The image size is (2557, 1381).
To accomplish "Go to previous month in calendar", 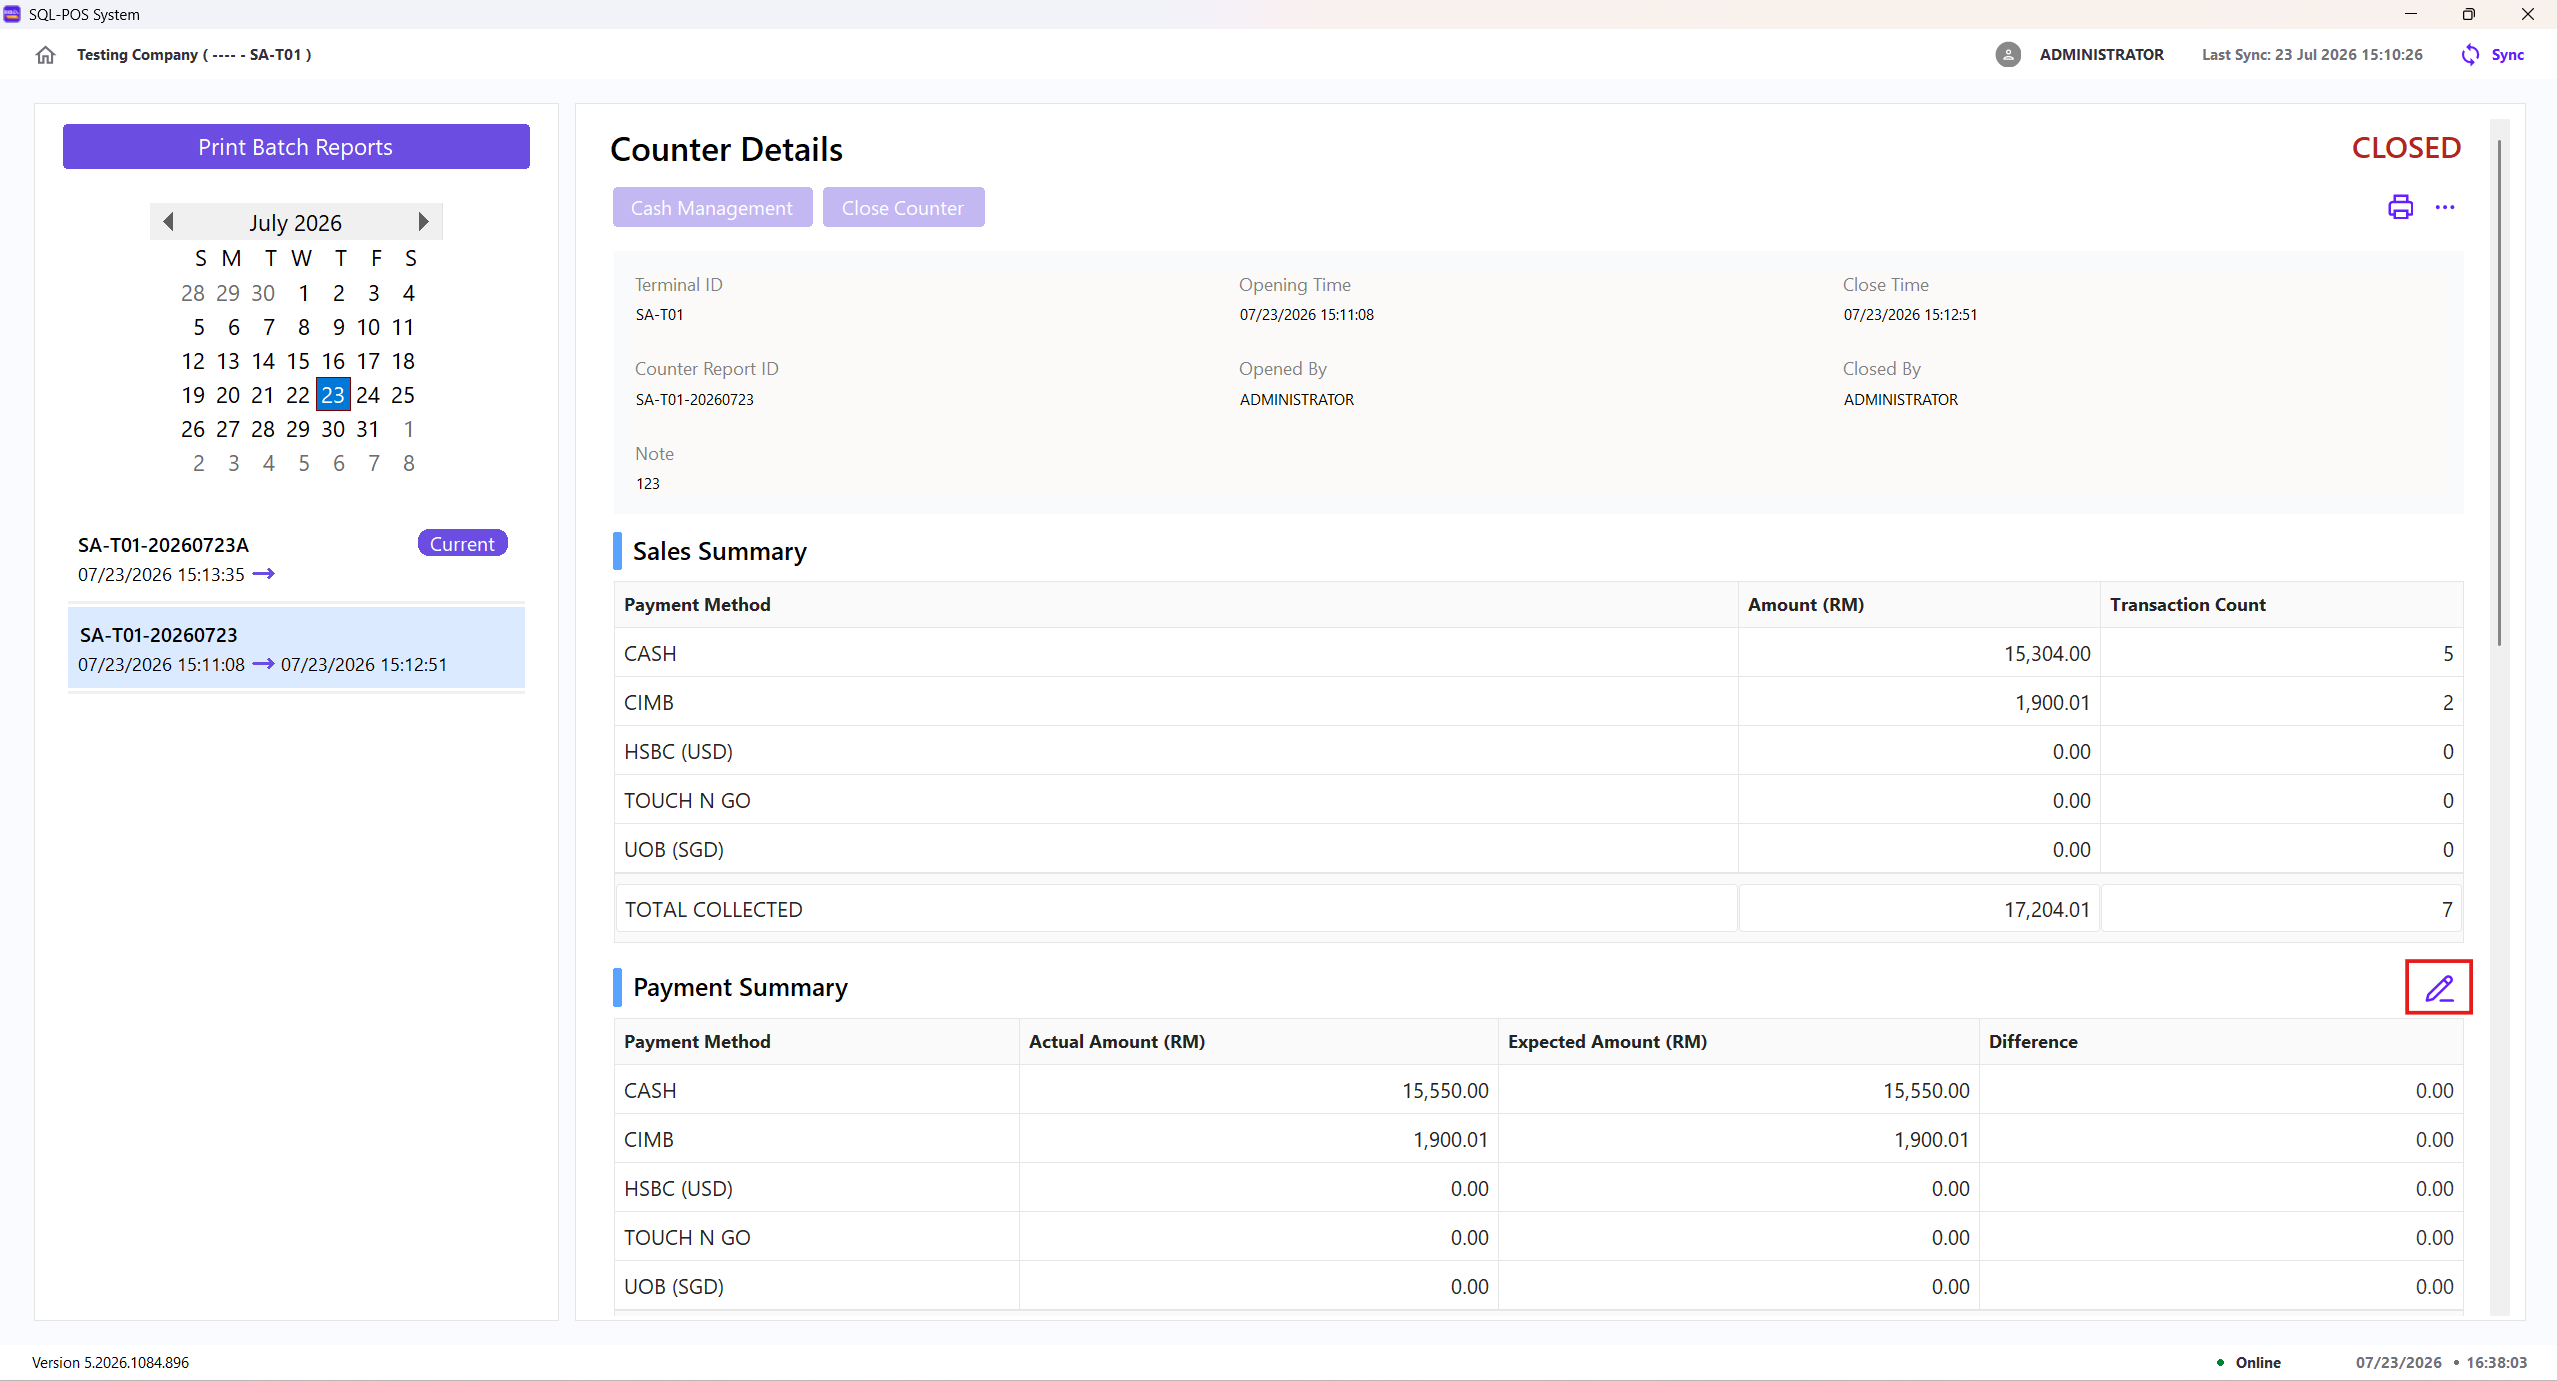I will coord(168,221).
